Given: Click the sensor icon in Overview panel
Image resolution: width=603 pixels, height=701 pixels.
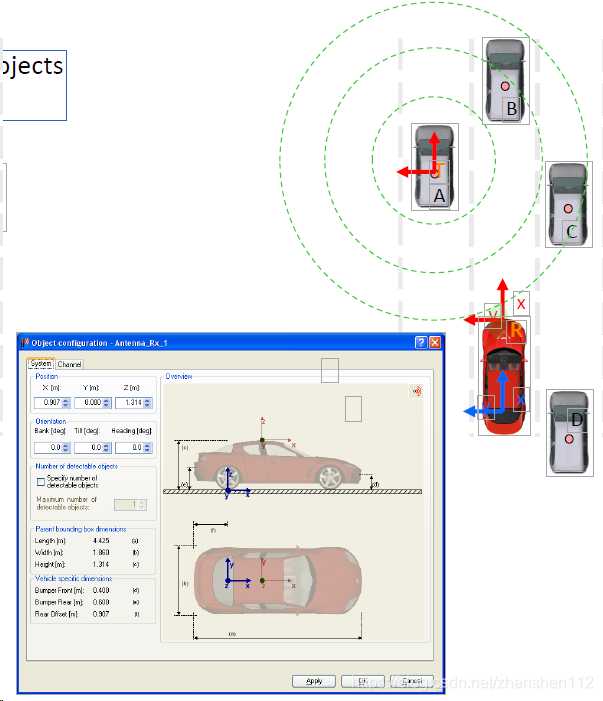Looking at the screenshot, I should coord(417,391).
